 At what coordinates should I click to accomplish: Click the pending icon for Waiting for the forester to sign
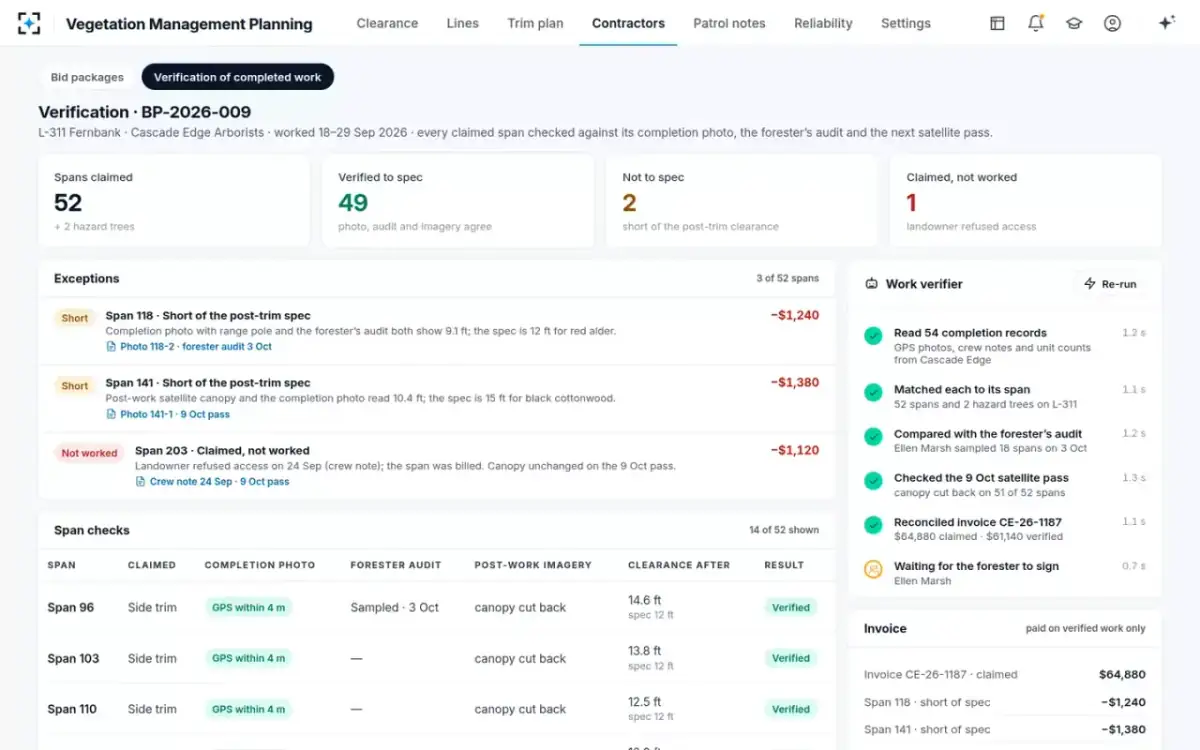pos(873,569)
